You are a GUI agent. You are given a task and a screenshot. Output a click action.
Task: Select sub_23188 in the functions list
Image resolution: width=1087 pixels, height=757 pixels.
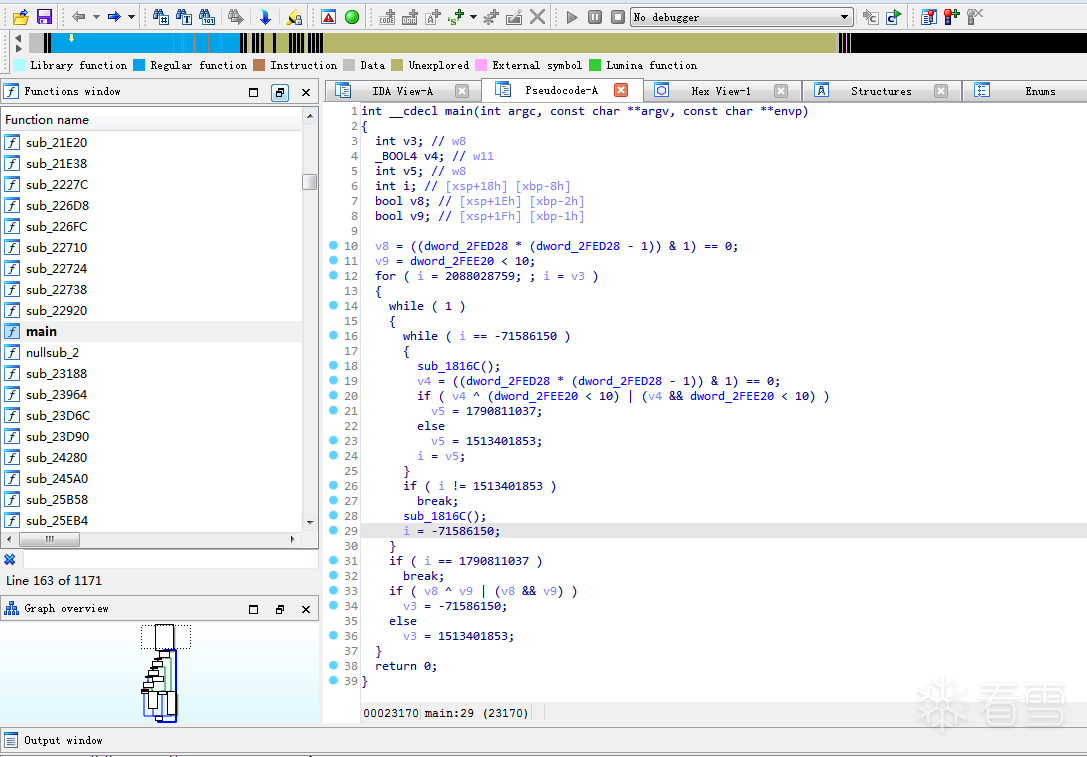[x=56, y=373]
